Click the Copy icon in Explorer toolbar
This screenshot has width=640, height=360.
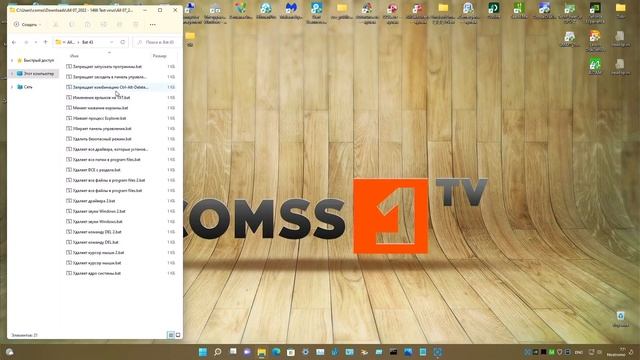[x=72, y=24]
